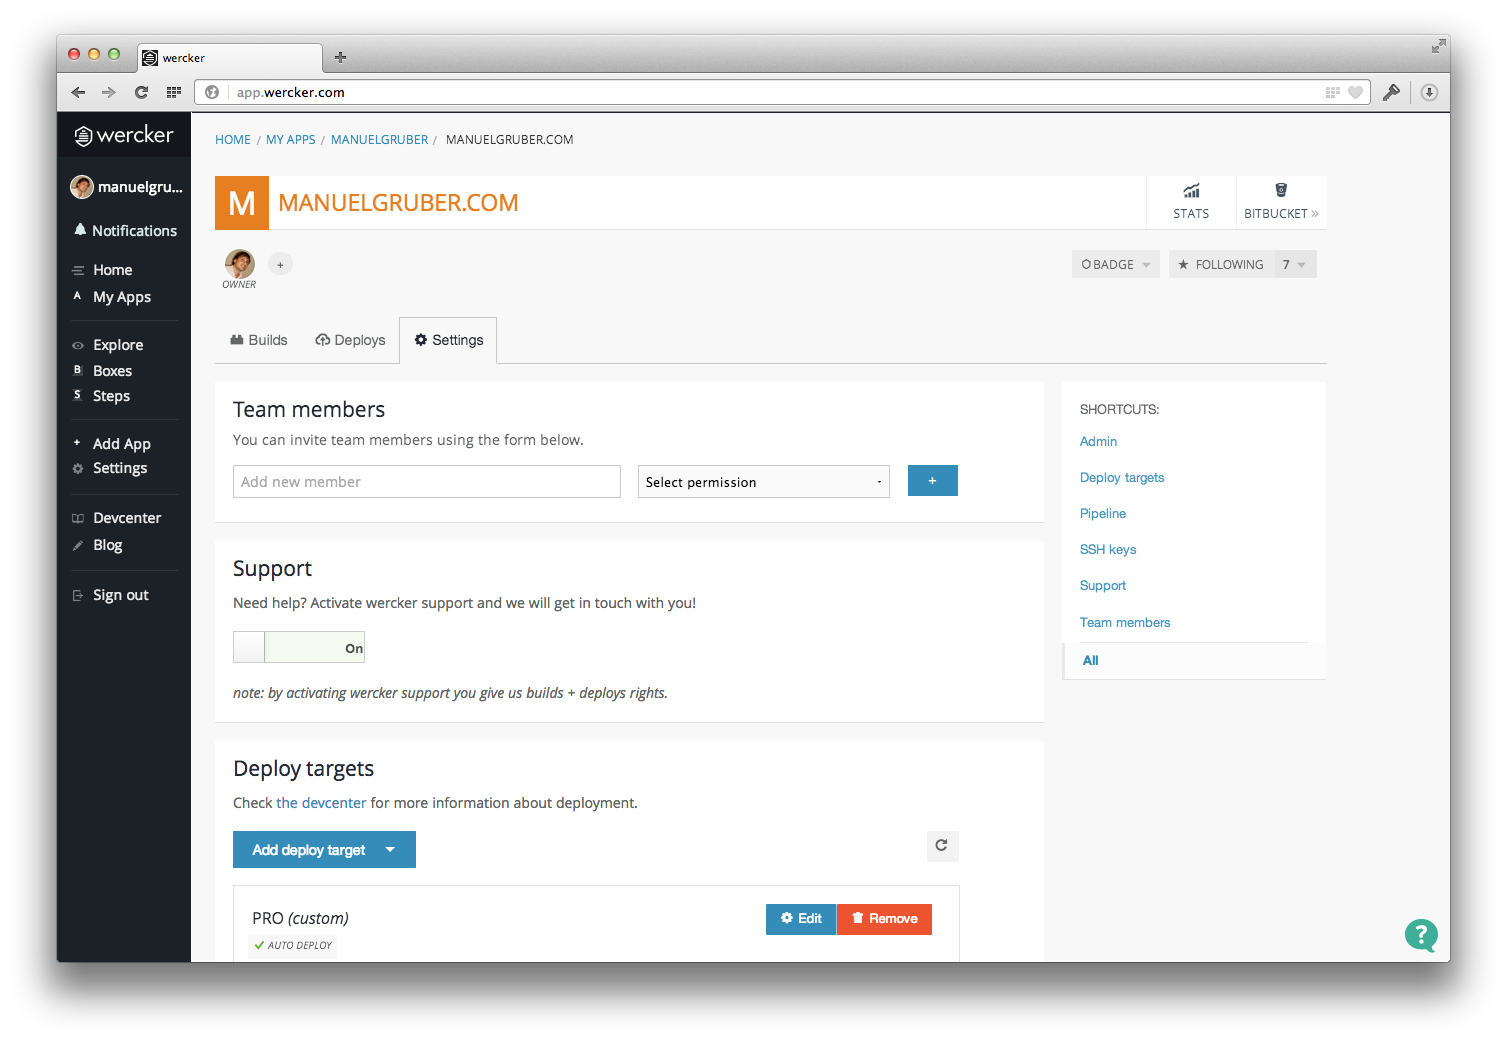Click the small plus next to owner avatar
The image size is (1507, 1041).
[x=280, y=264]
